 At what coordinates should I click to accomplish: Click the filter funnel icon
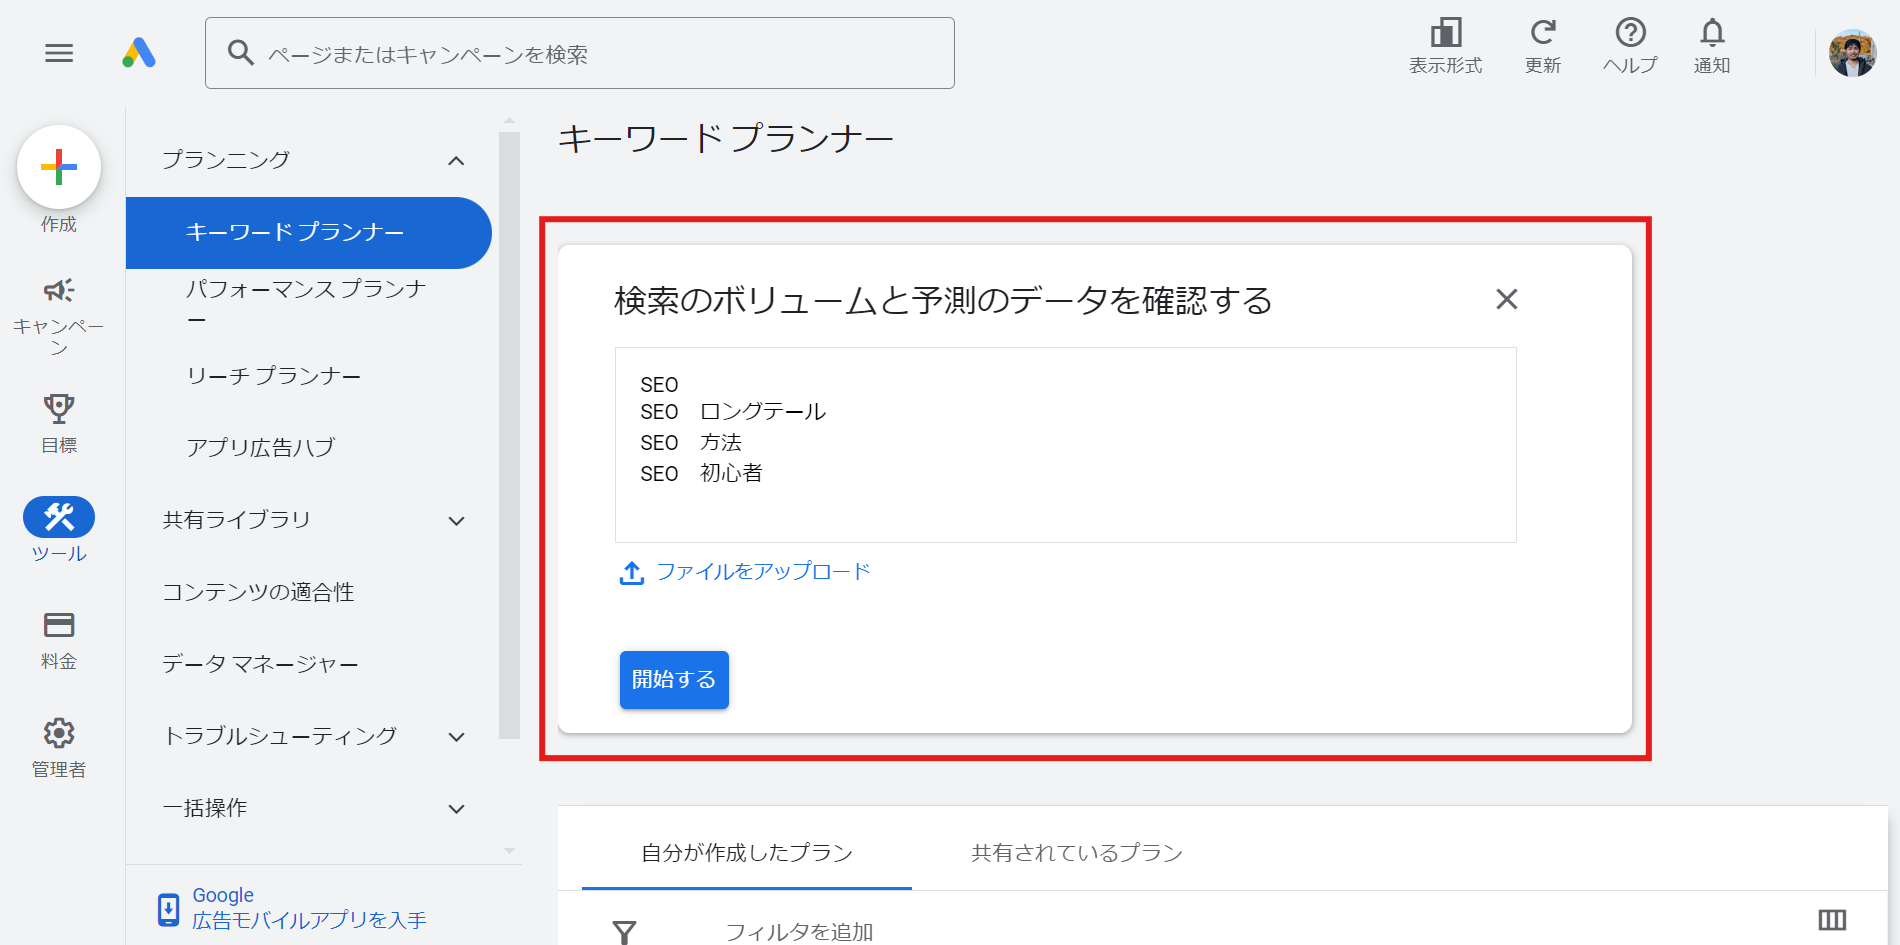(x=624, y=932)
